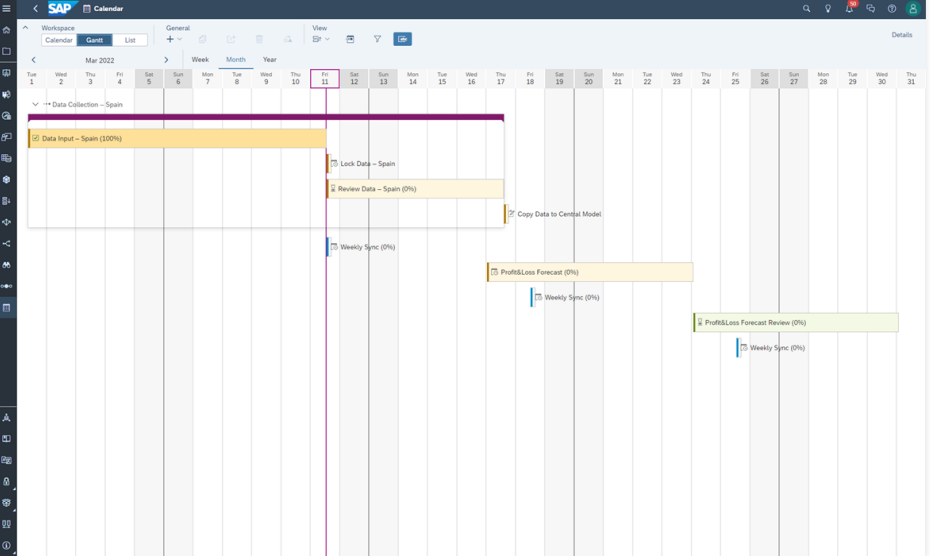Open the Stories presentation icon in sidebar
930x556 pixels.
(7, 73)
